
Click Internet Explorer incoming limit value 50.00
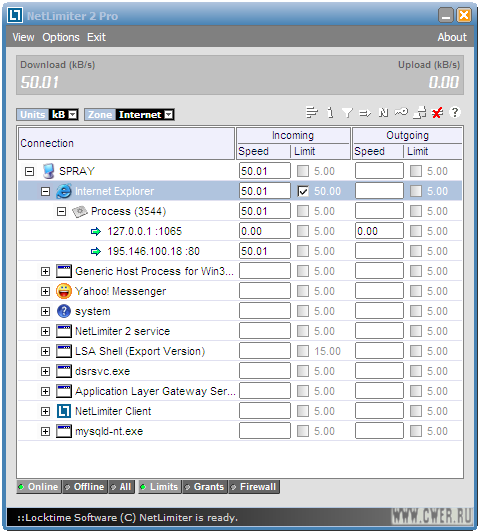pyautogui.click(x=327, y=191)
